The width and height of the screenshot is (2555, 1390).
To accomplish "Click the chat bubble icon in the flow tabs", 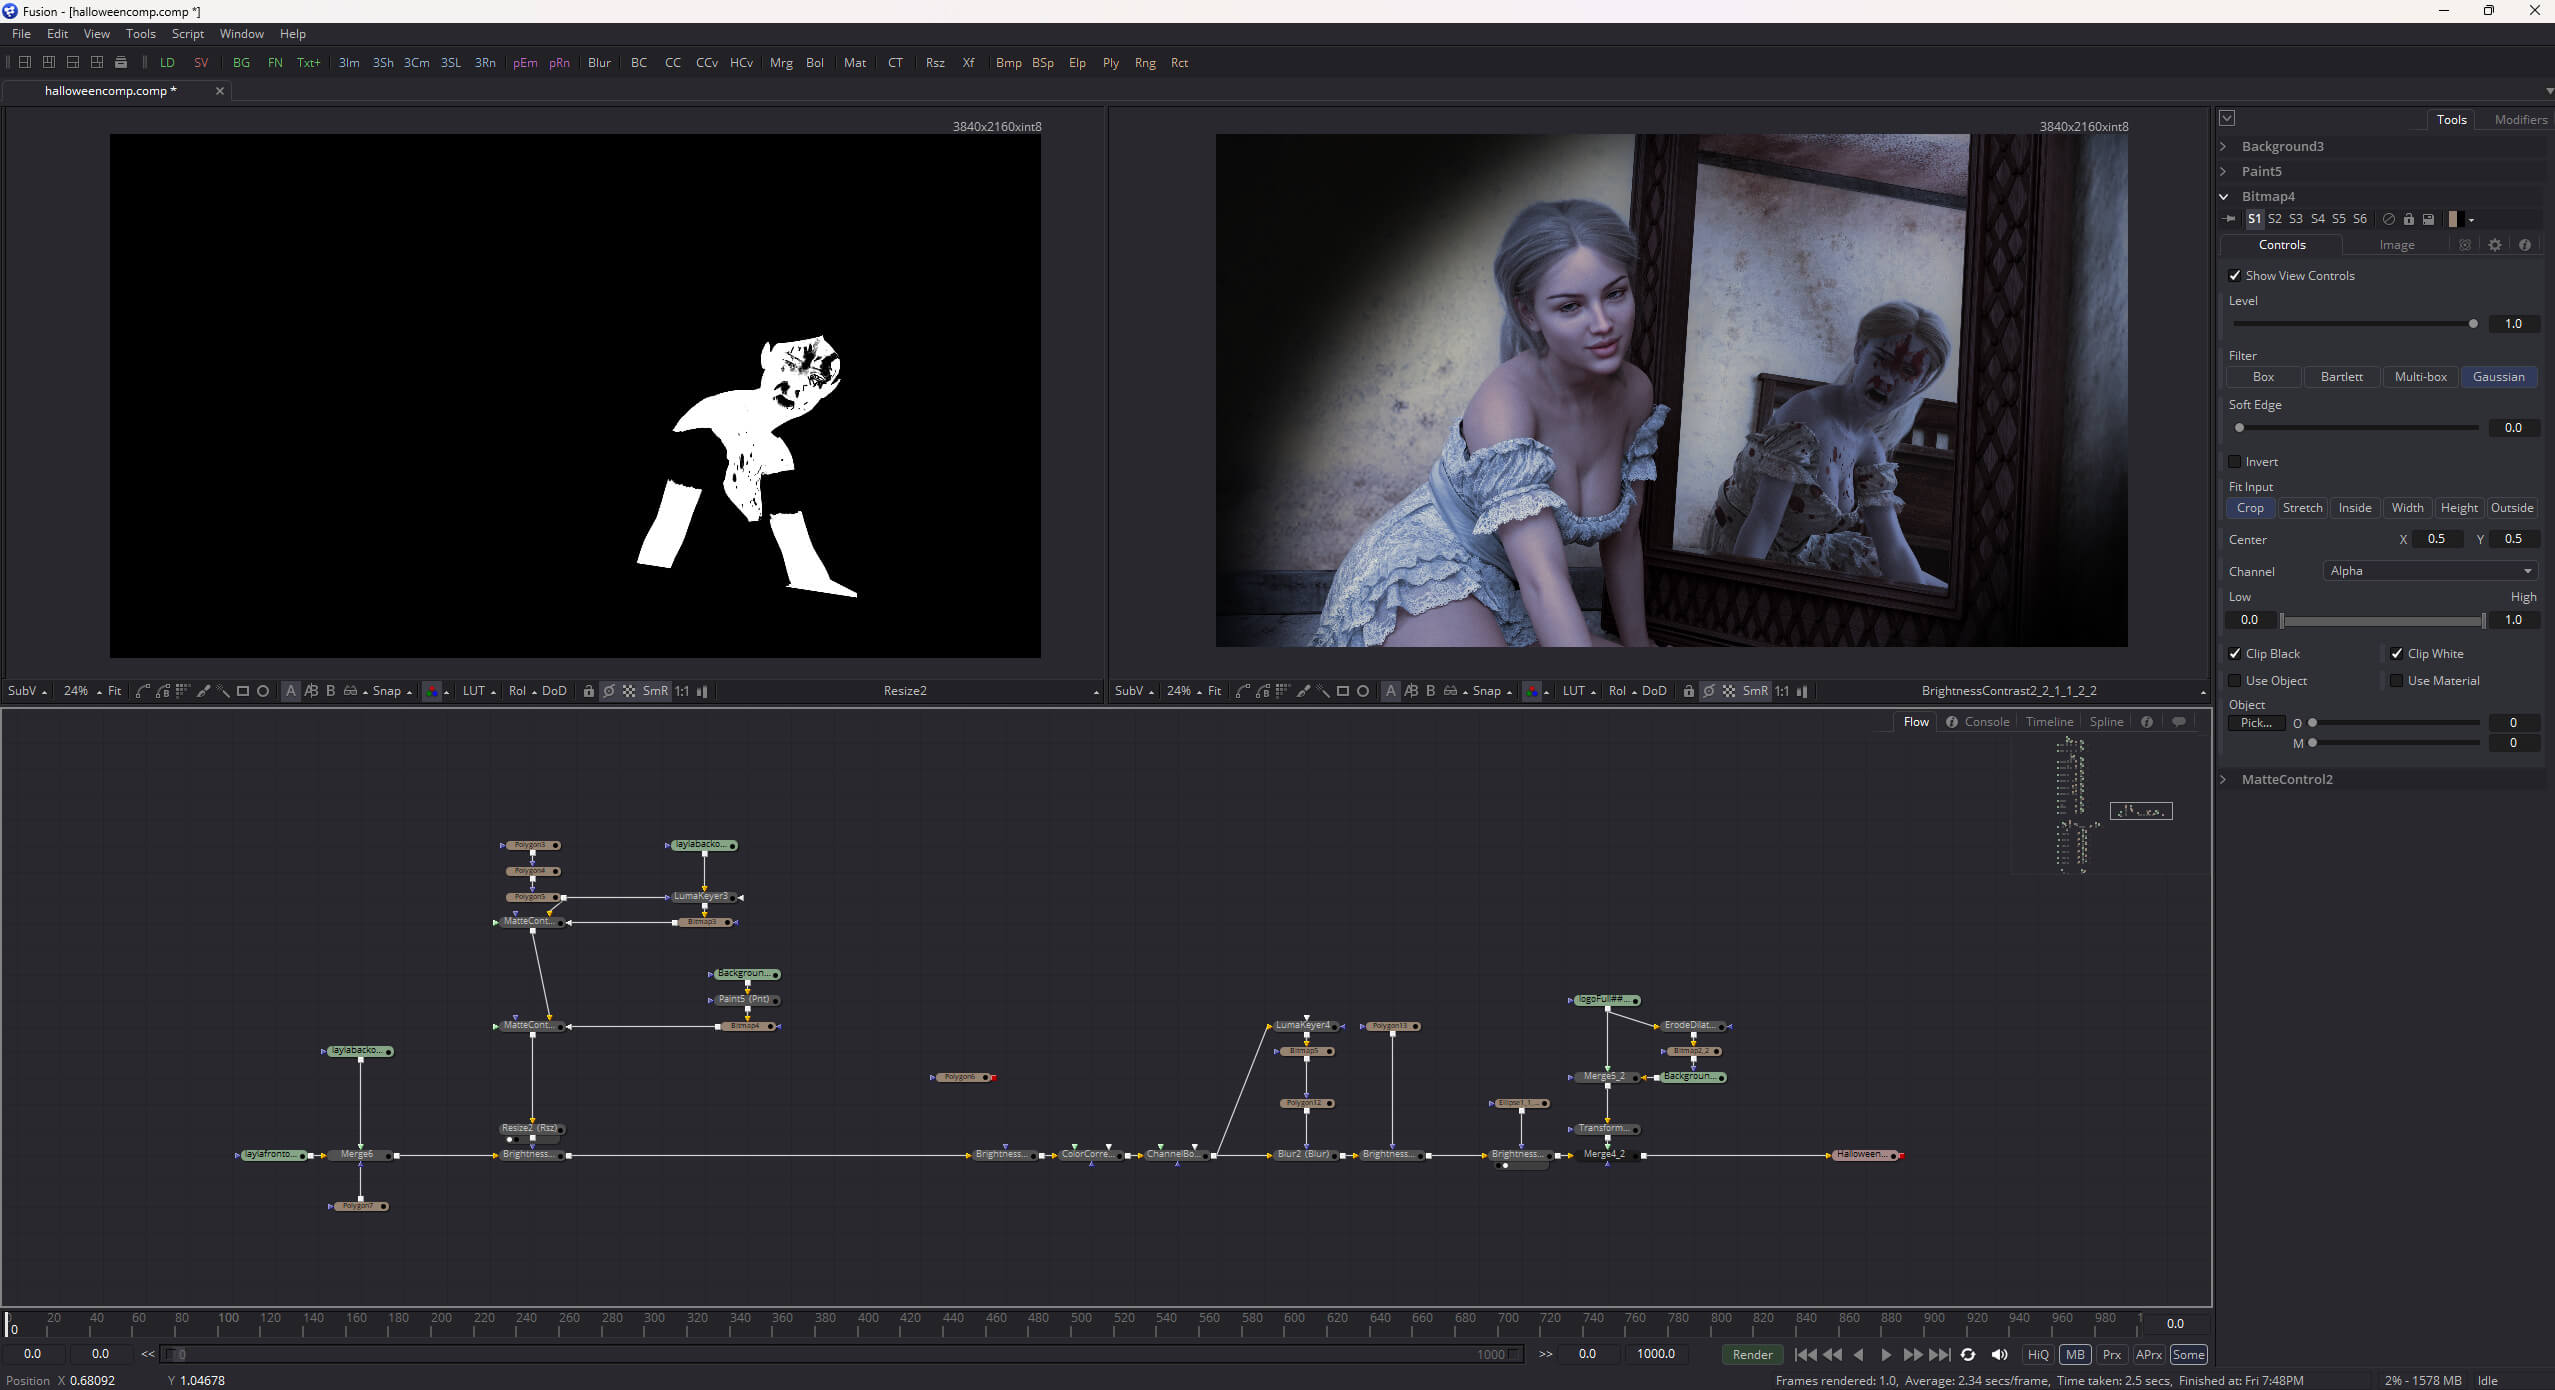I will pyautogui.click(x=2178, y=722).
